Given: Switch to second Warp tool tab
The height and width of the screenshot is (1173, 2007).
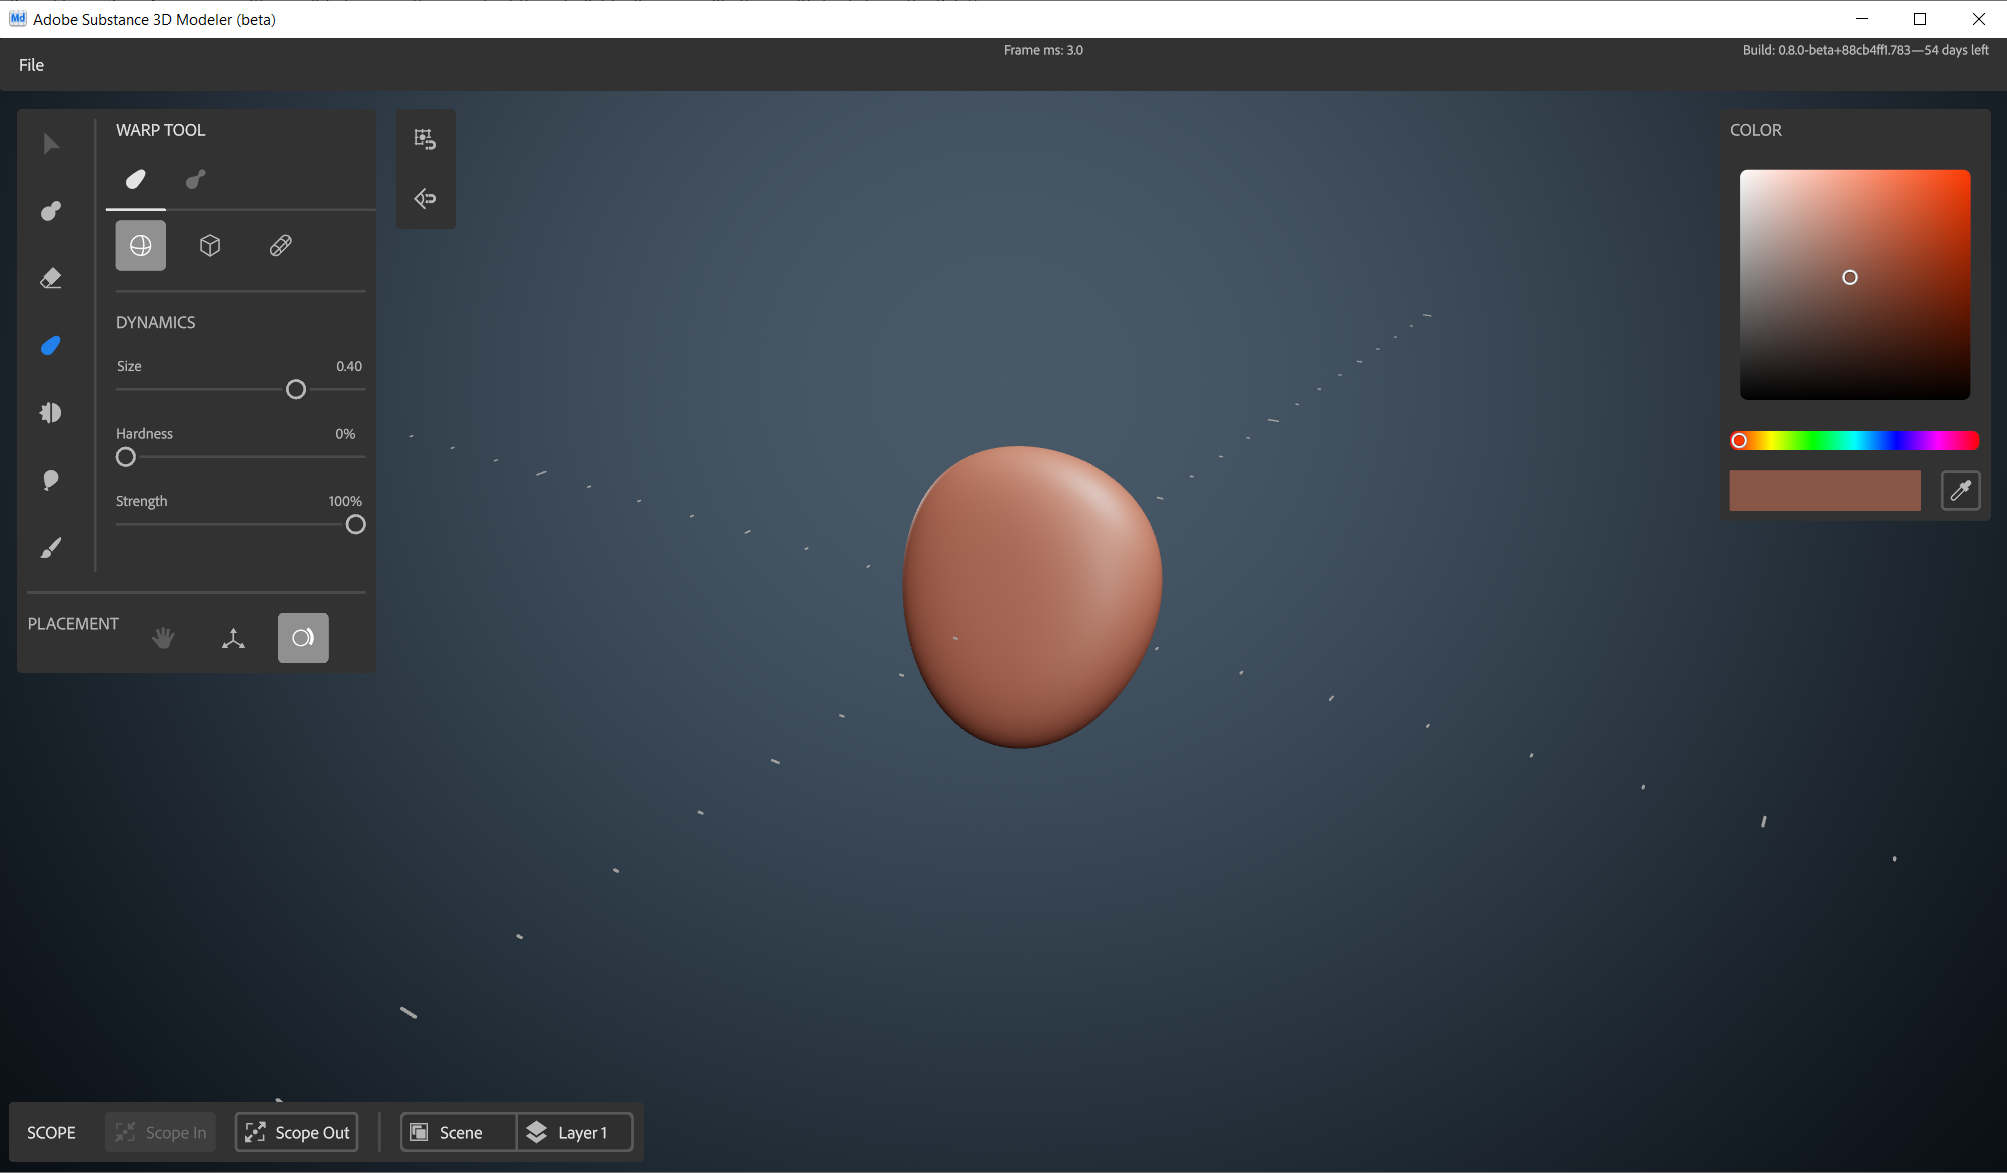Looking at the screenshot, I should [x=196, y=179].
